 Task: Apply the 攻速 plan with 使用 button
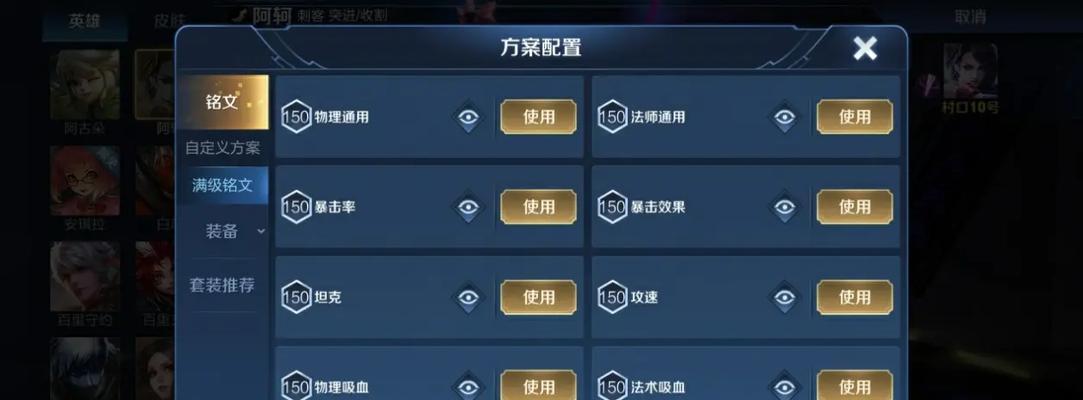coord(855,297)
